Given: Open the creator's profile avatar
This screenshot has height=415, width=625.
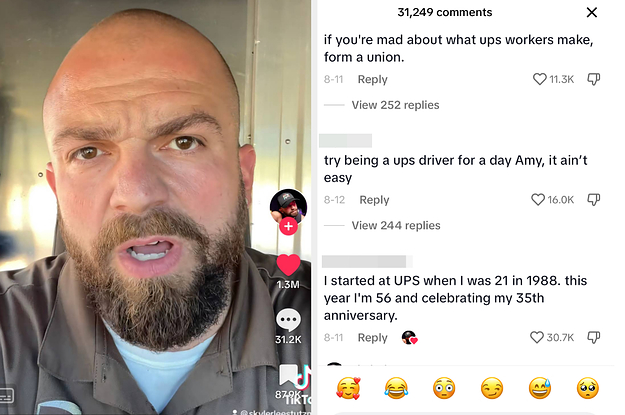Looking at the screenshot, I should coord(288,207).
